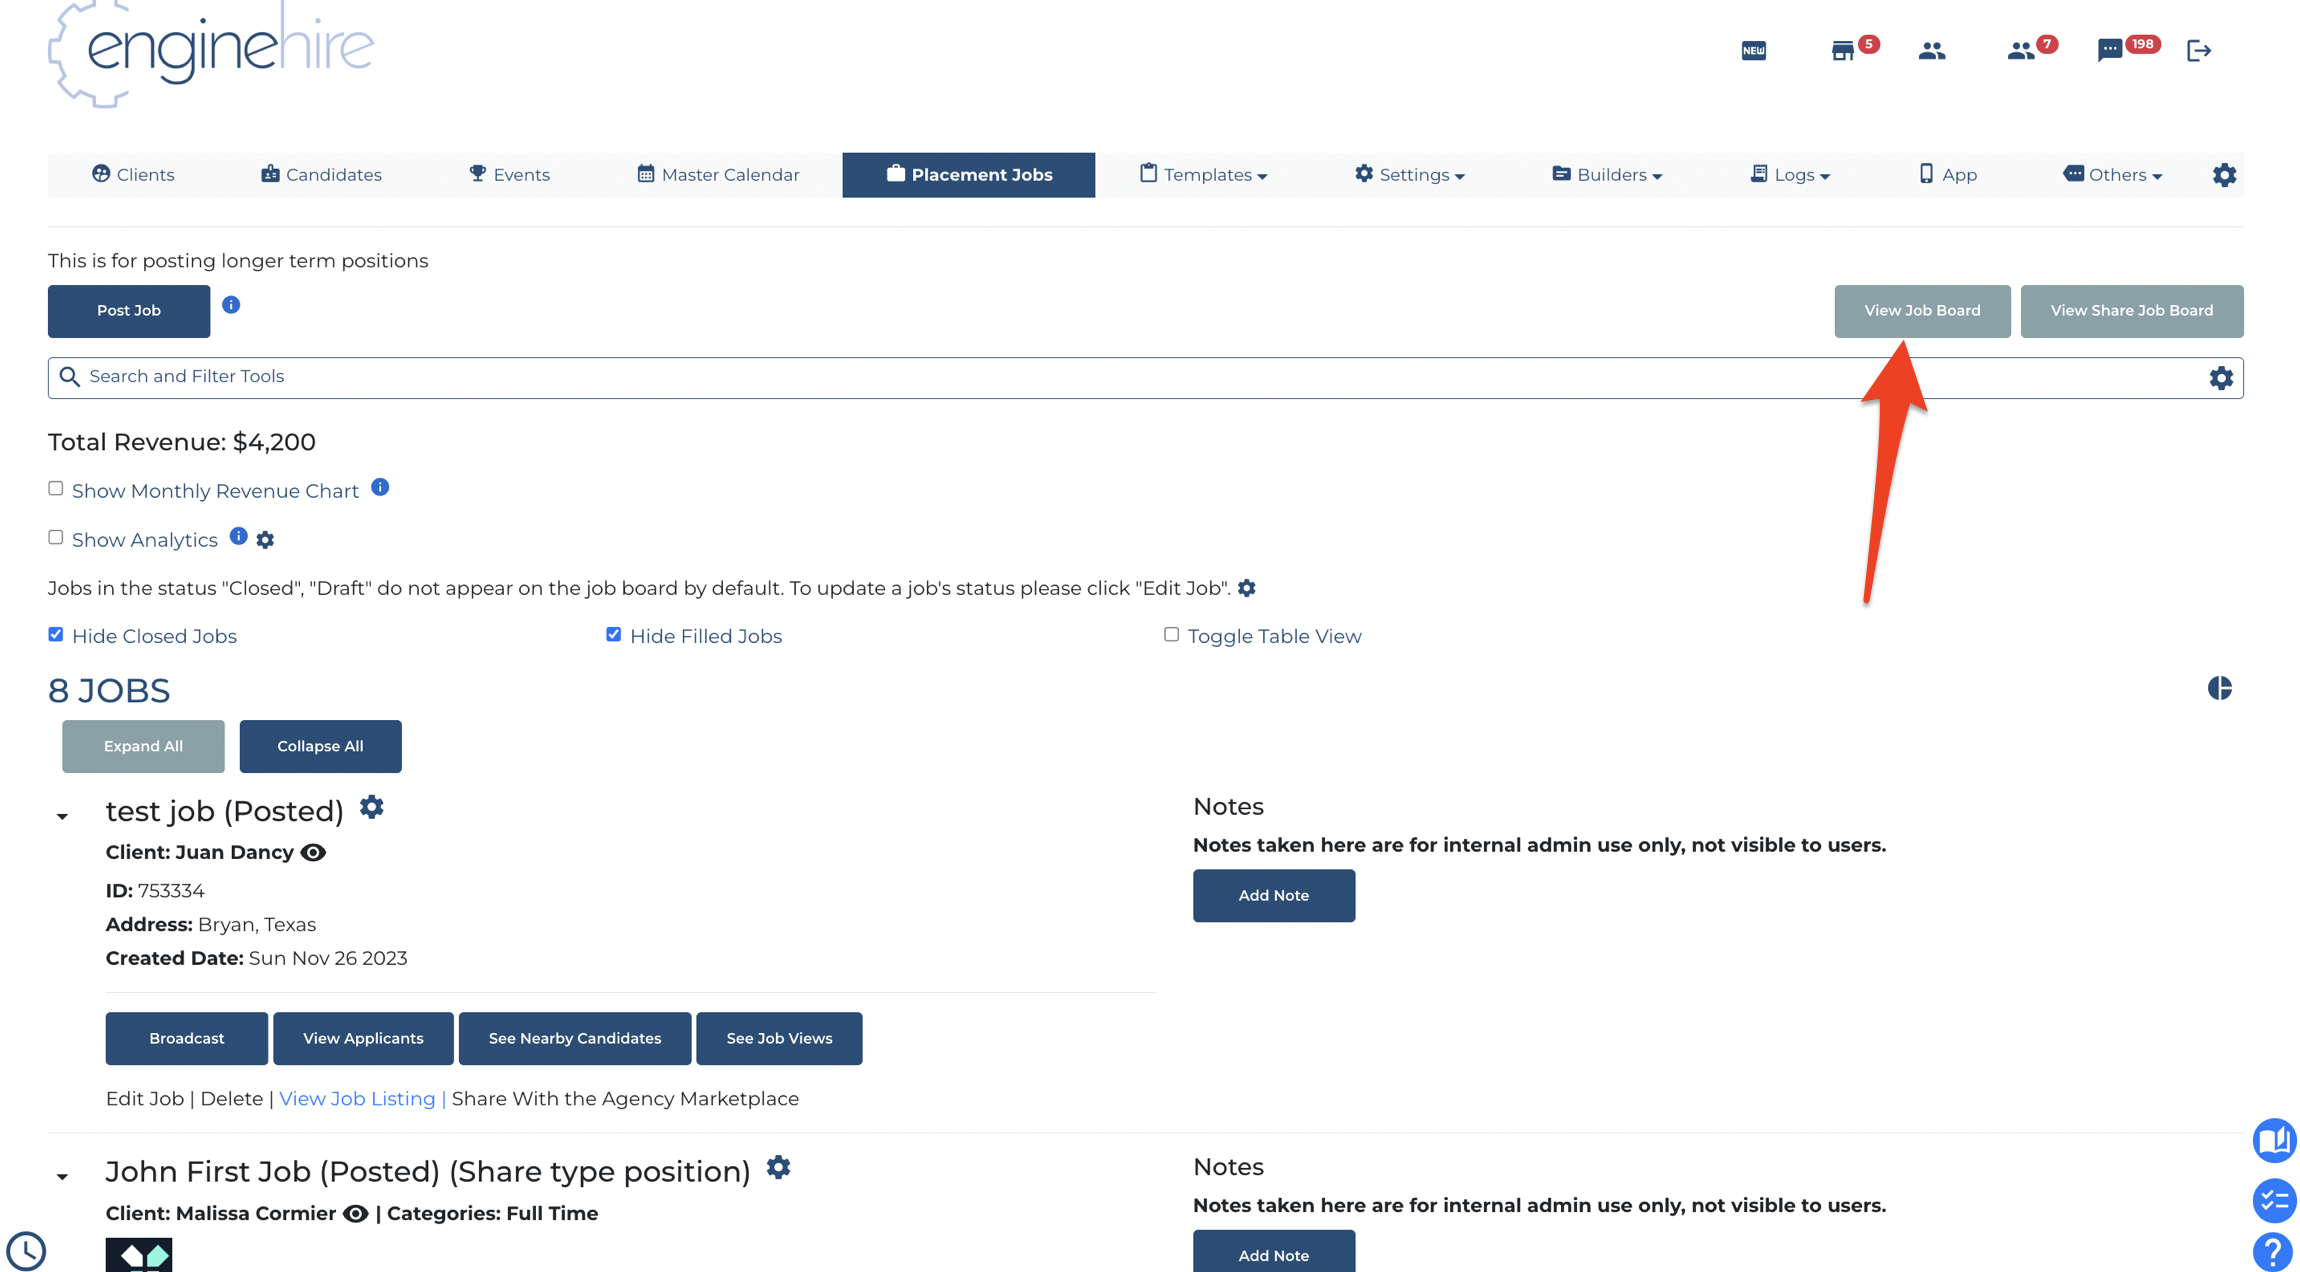Open the checklist floating icon
2300x1272 pixels.
tap(2274, 1201)
